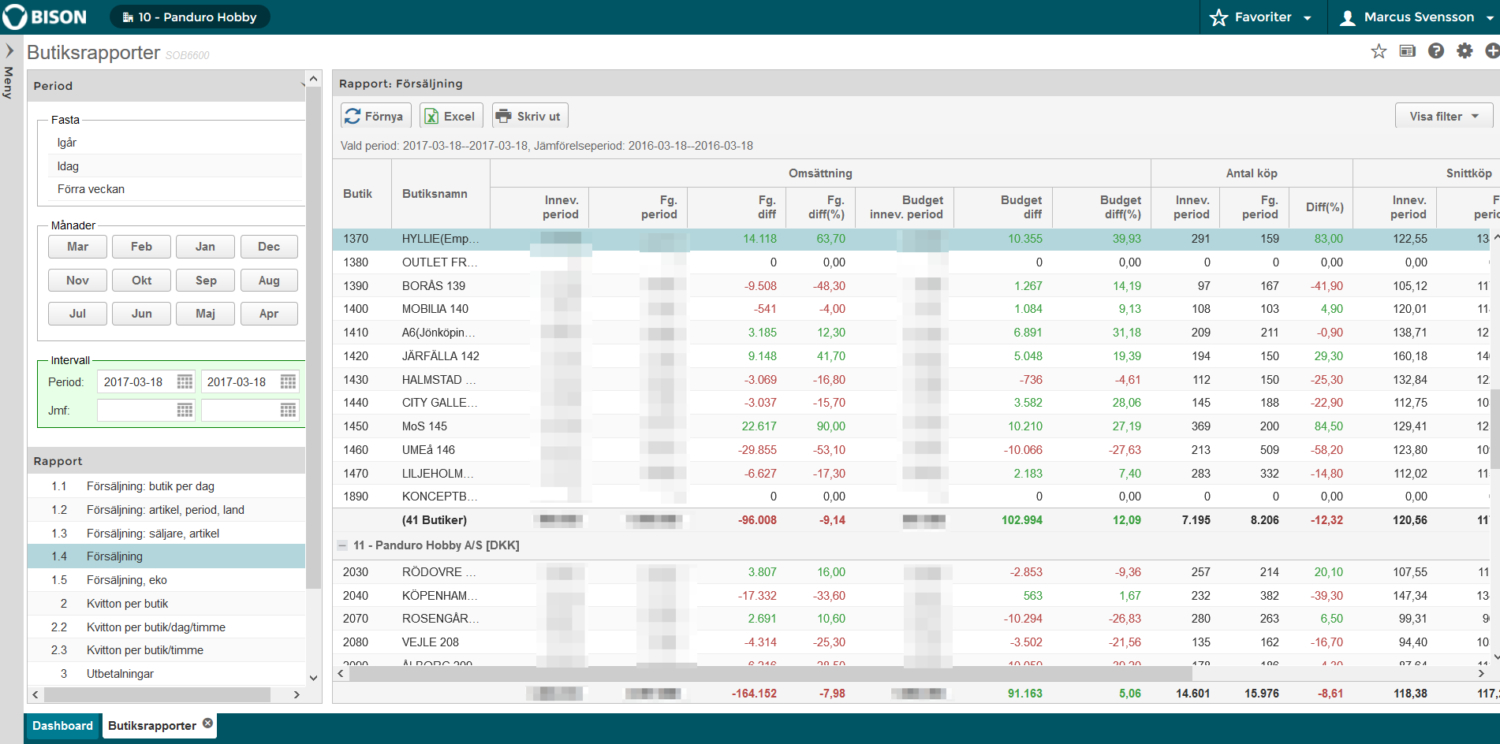Open the Marcus Svensson user menu
The image size is (1500, 744).
tap(1417, 17)
